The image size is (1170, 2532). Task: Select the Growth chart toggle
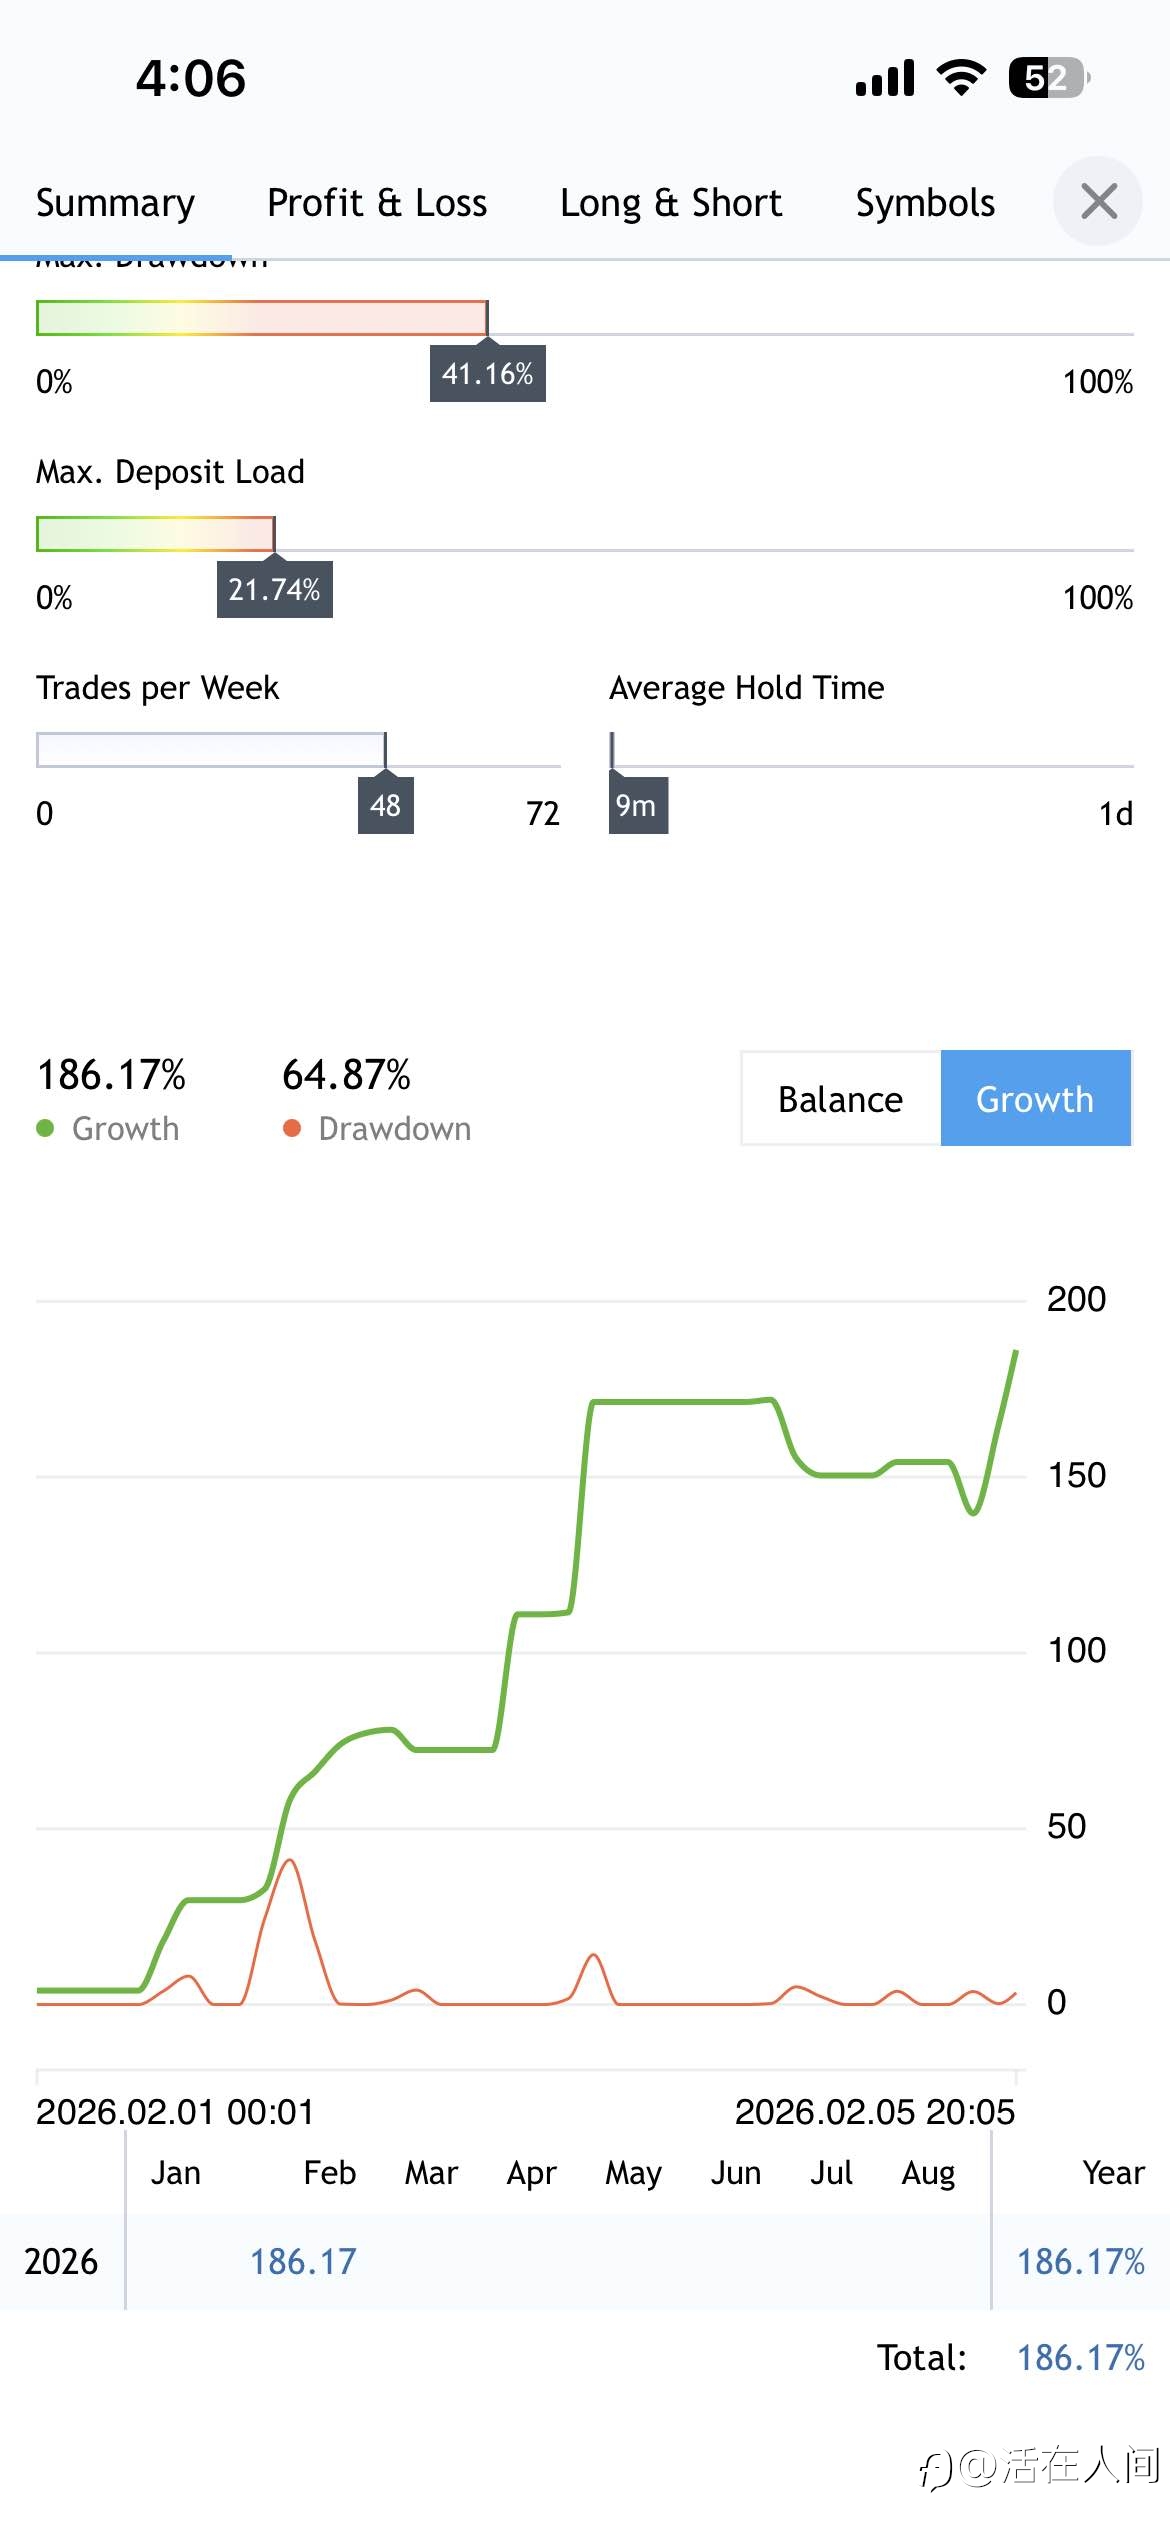tap(1035, 1099)
